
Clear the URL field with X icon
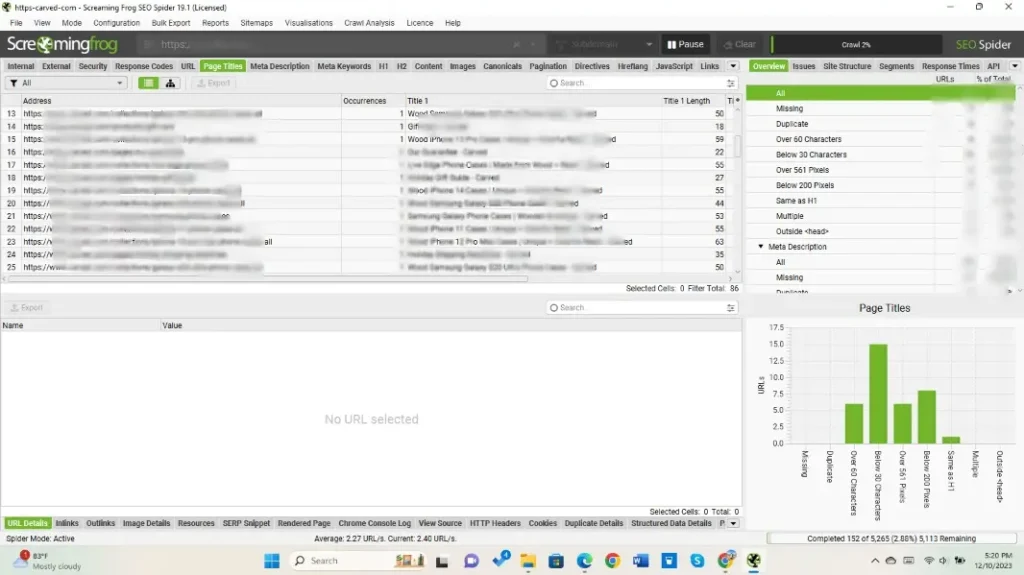(516, 44)
